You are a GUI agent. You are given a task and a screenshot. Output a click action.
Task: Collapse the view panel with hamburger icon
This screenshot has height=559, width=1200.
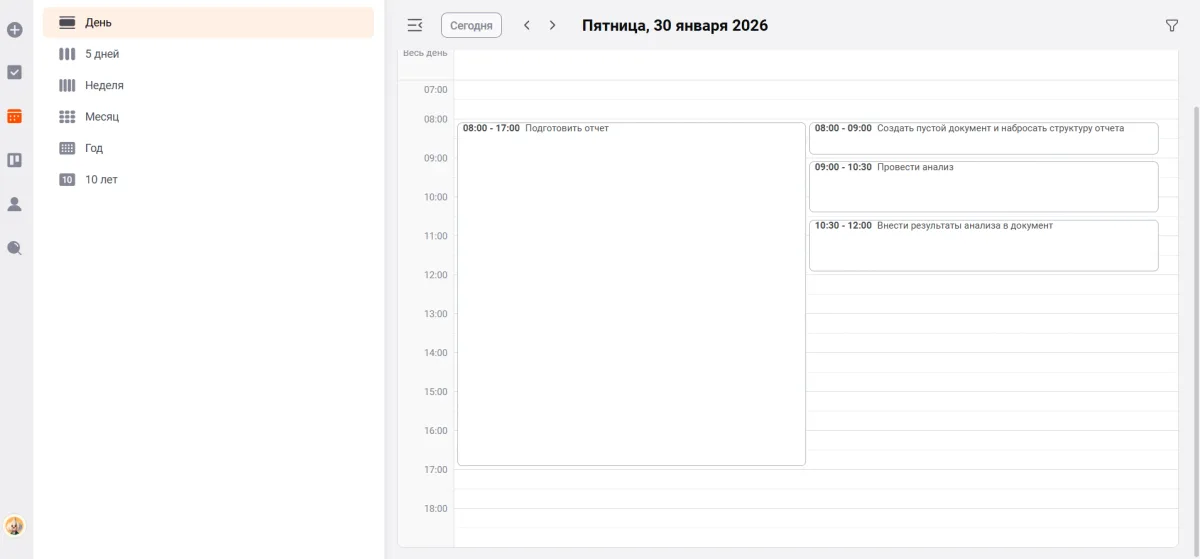tap(415, 25)
